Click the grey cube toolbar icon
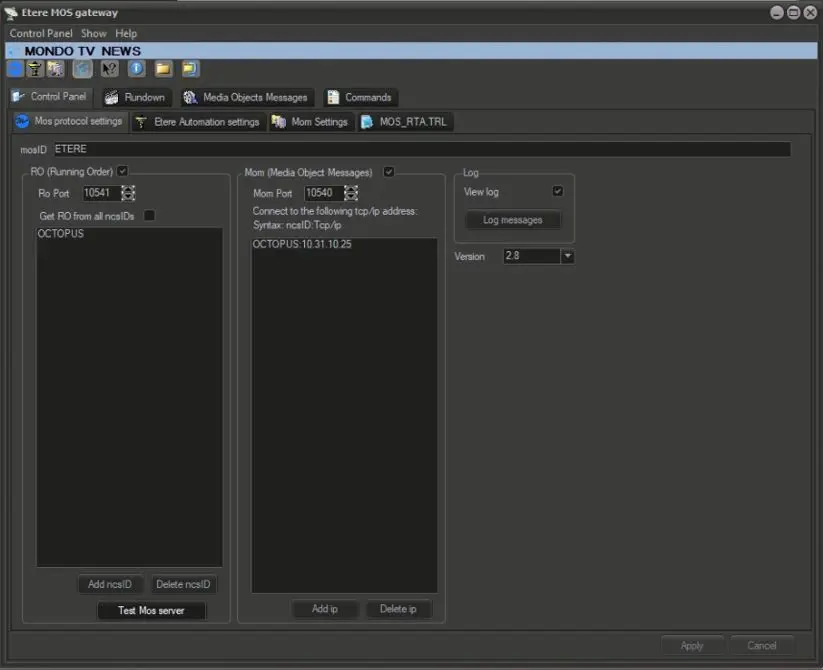 [83, 69]
